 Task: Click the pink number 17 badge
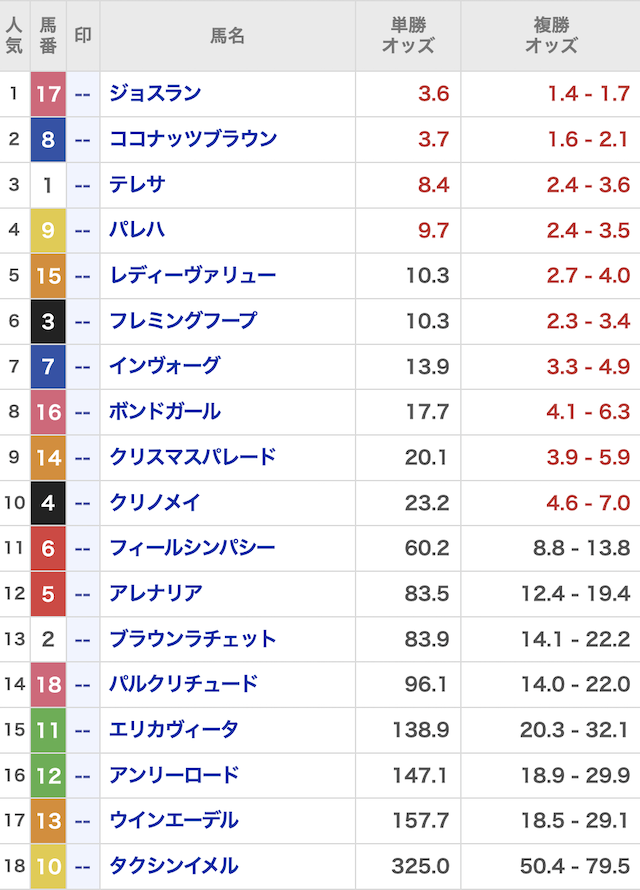pos(48,94)
